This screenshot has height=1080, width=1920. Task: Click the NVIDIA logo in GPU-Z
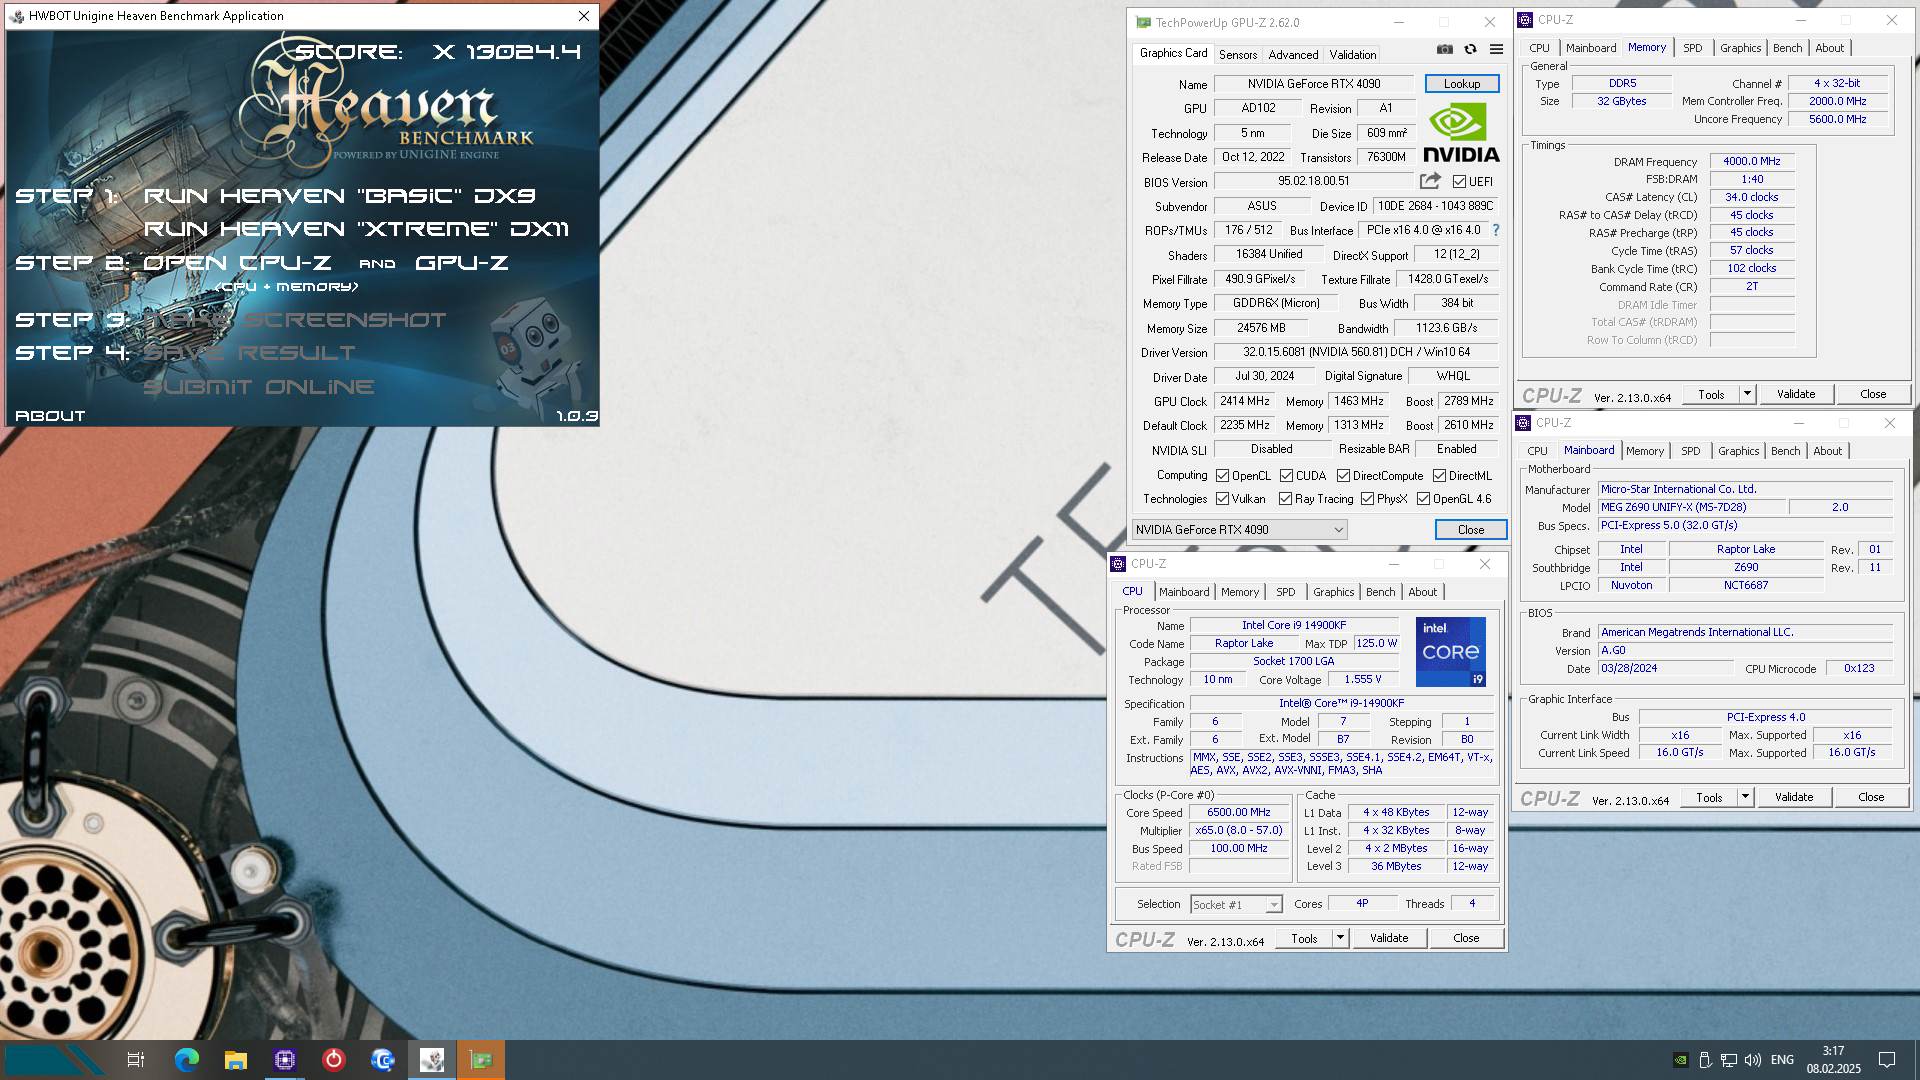tap(1461, 134)
